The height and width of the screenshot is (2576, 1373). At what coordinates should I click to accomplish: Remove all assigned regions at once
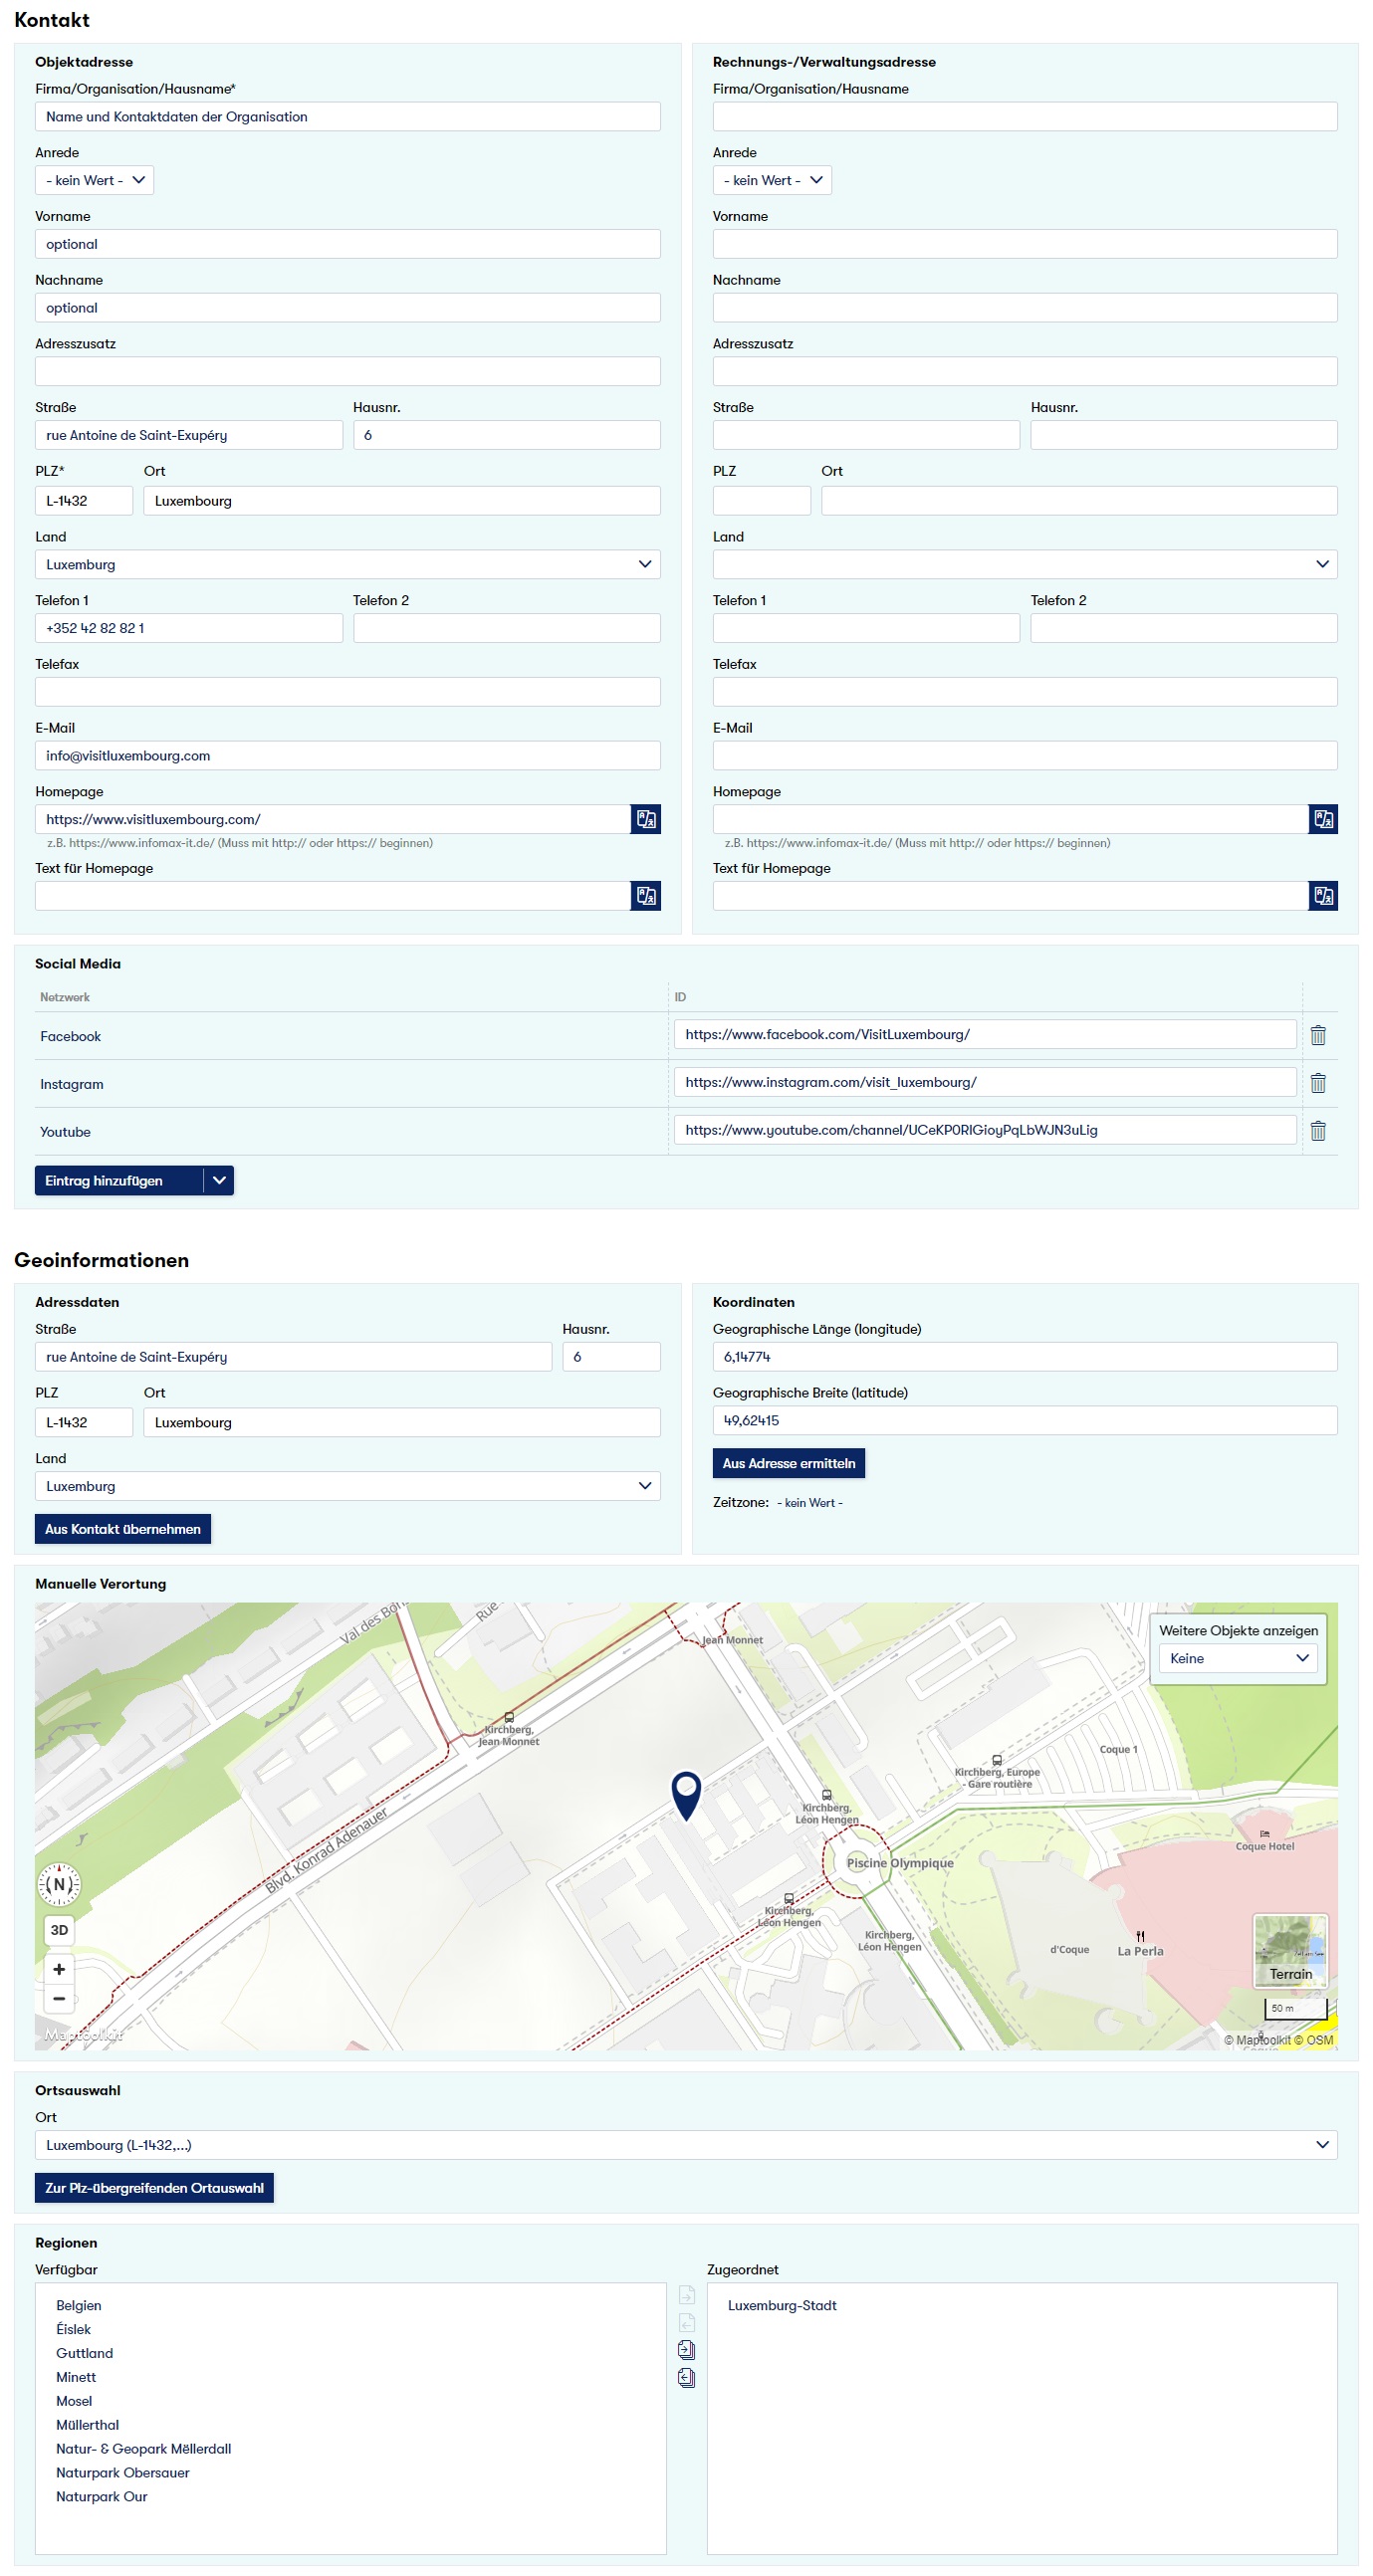pyautogui.click(x=686, y=2378)
